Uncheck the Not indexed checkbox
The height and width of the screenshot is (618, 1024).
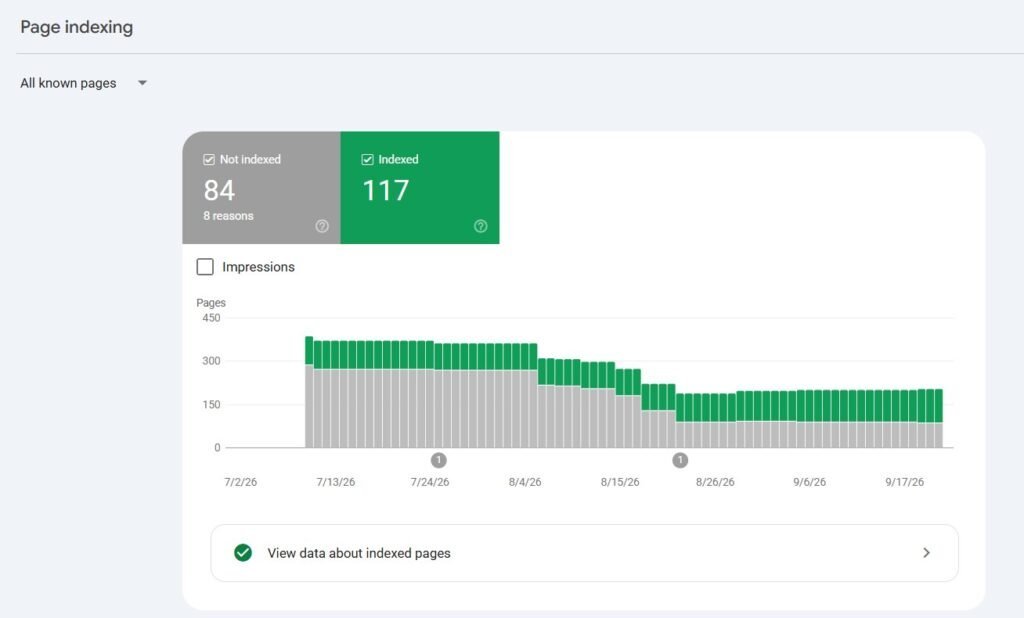coord(209,159)
